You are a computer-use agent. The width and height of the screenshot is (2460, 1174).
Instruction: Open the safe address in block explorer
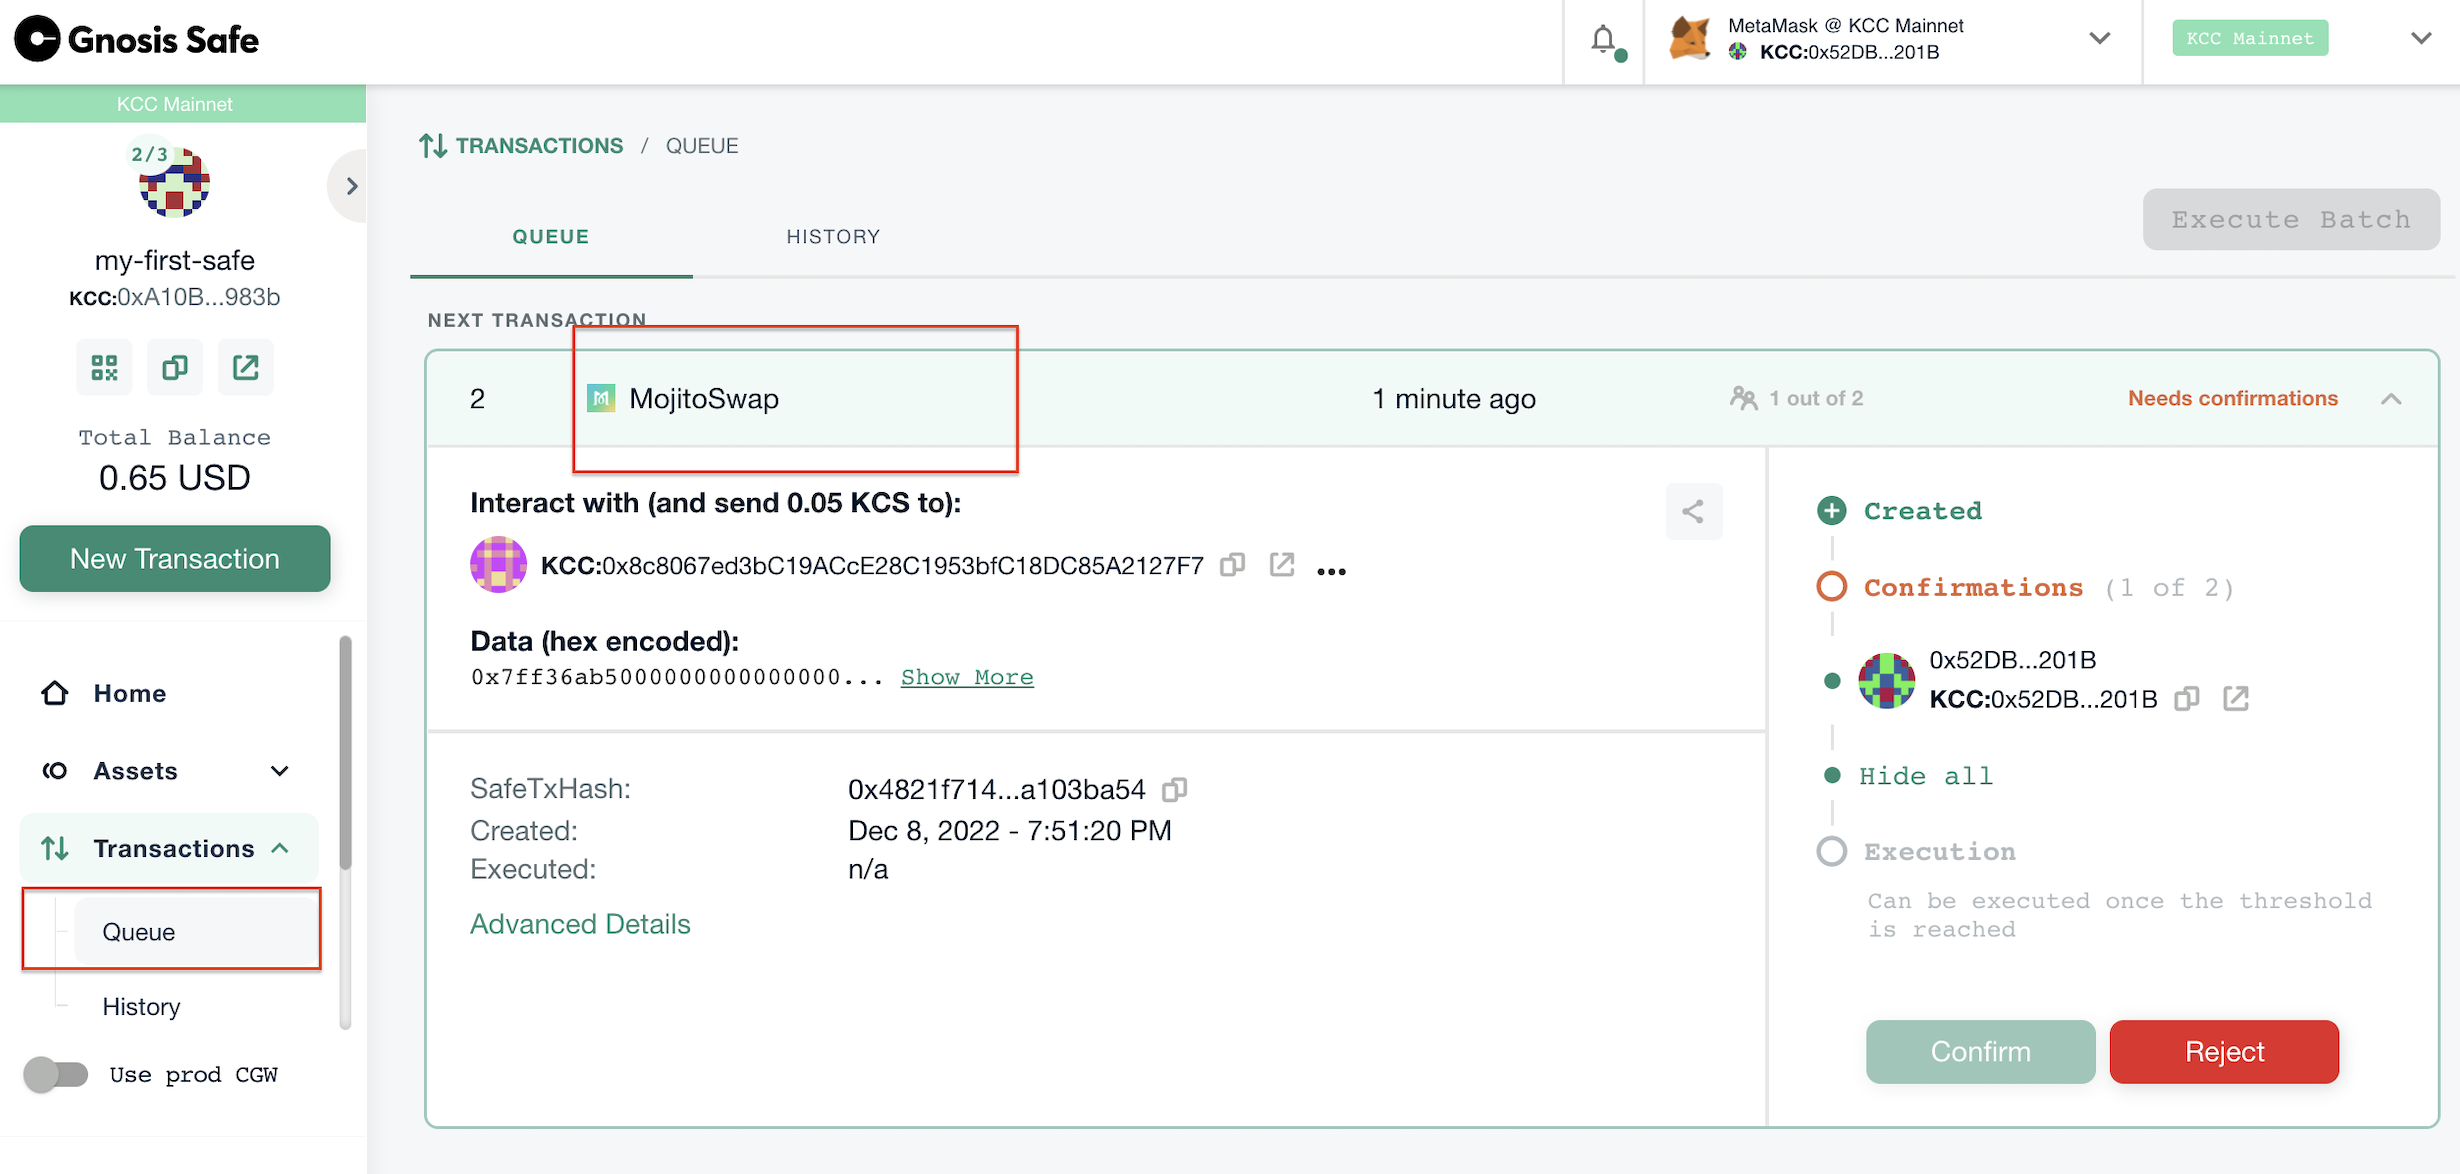click(246, 368)
